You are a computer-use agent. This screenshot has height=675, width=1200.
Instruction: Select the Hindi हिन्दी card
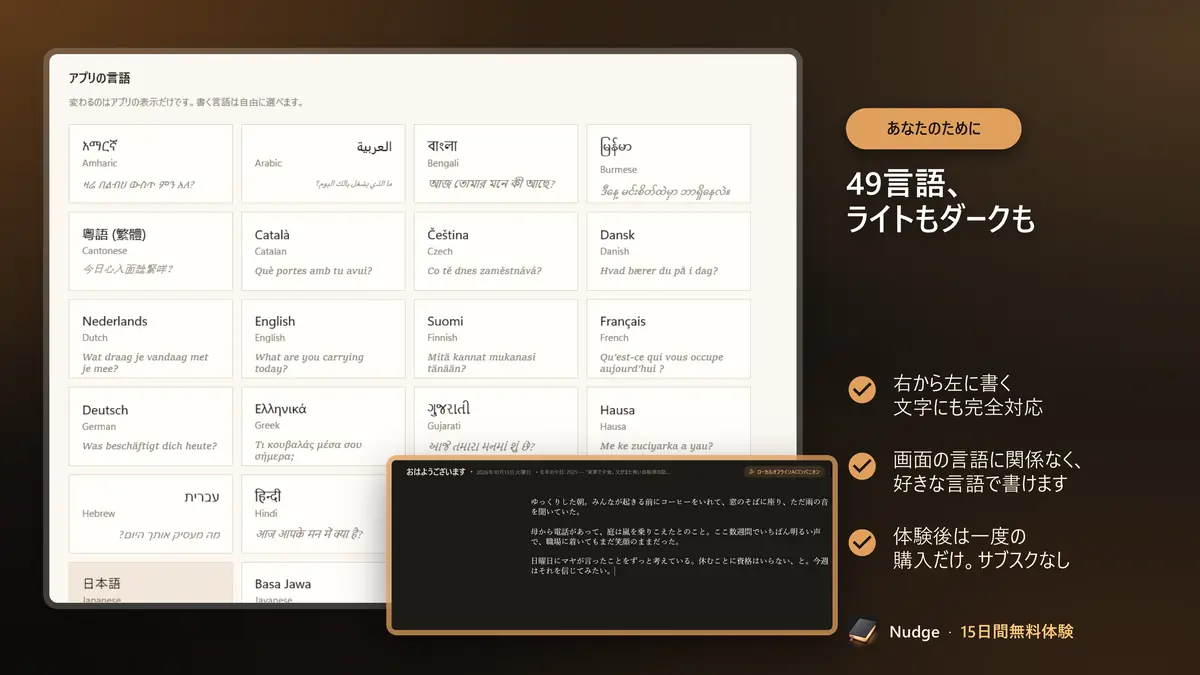314,514
